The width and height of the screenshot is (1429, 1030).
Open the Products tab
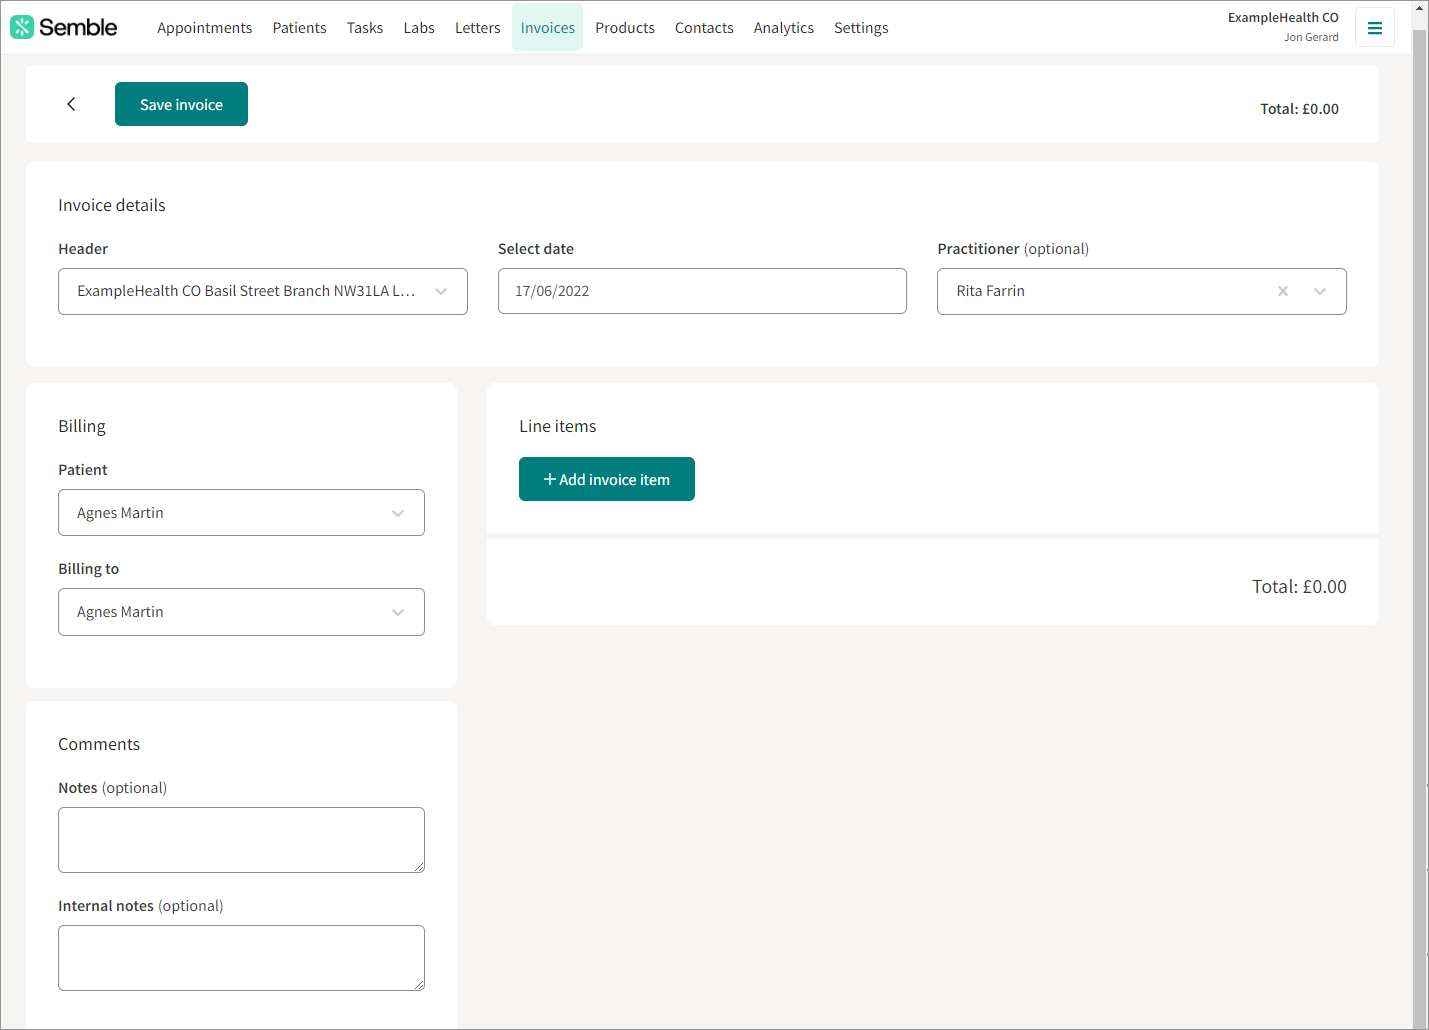pyautogui.click(x=625, y=28)
